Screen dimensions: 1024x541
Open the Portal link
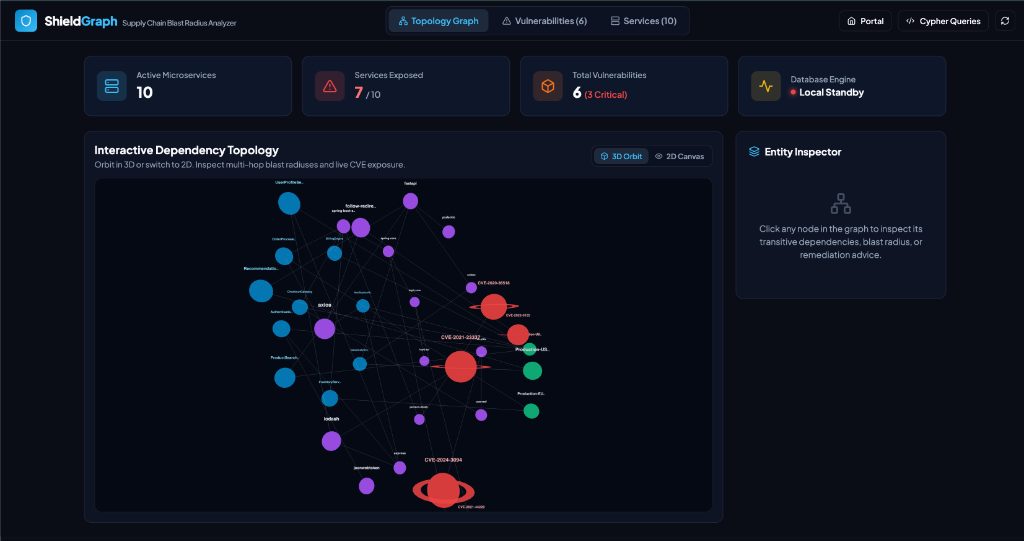point(865,21)
